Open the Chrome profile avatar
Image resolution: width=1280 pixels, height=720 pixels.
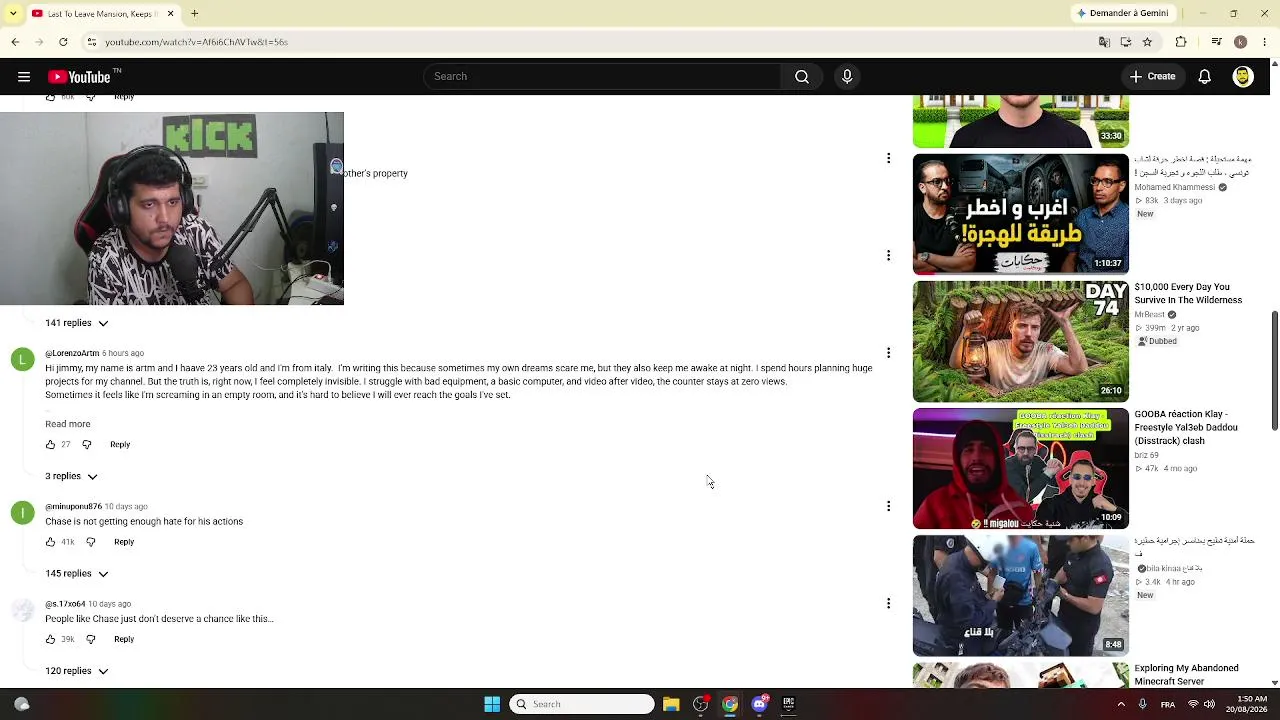(x=1241, y=42)
